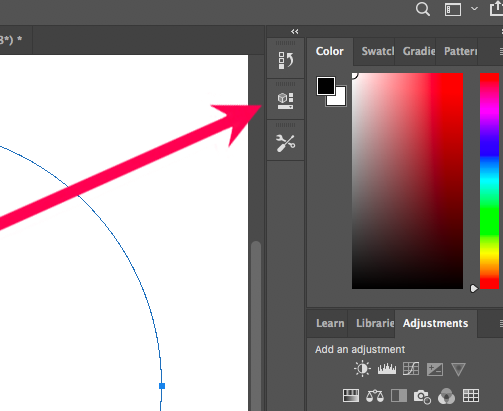Add a Photo Filter adjustment
Image resolution: width=503 pixels, height=411 pixels.
(422, 396)
